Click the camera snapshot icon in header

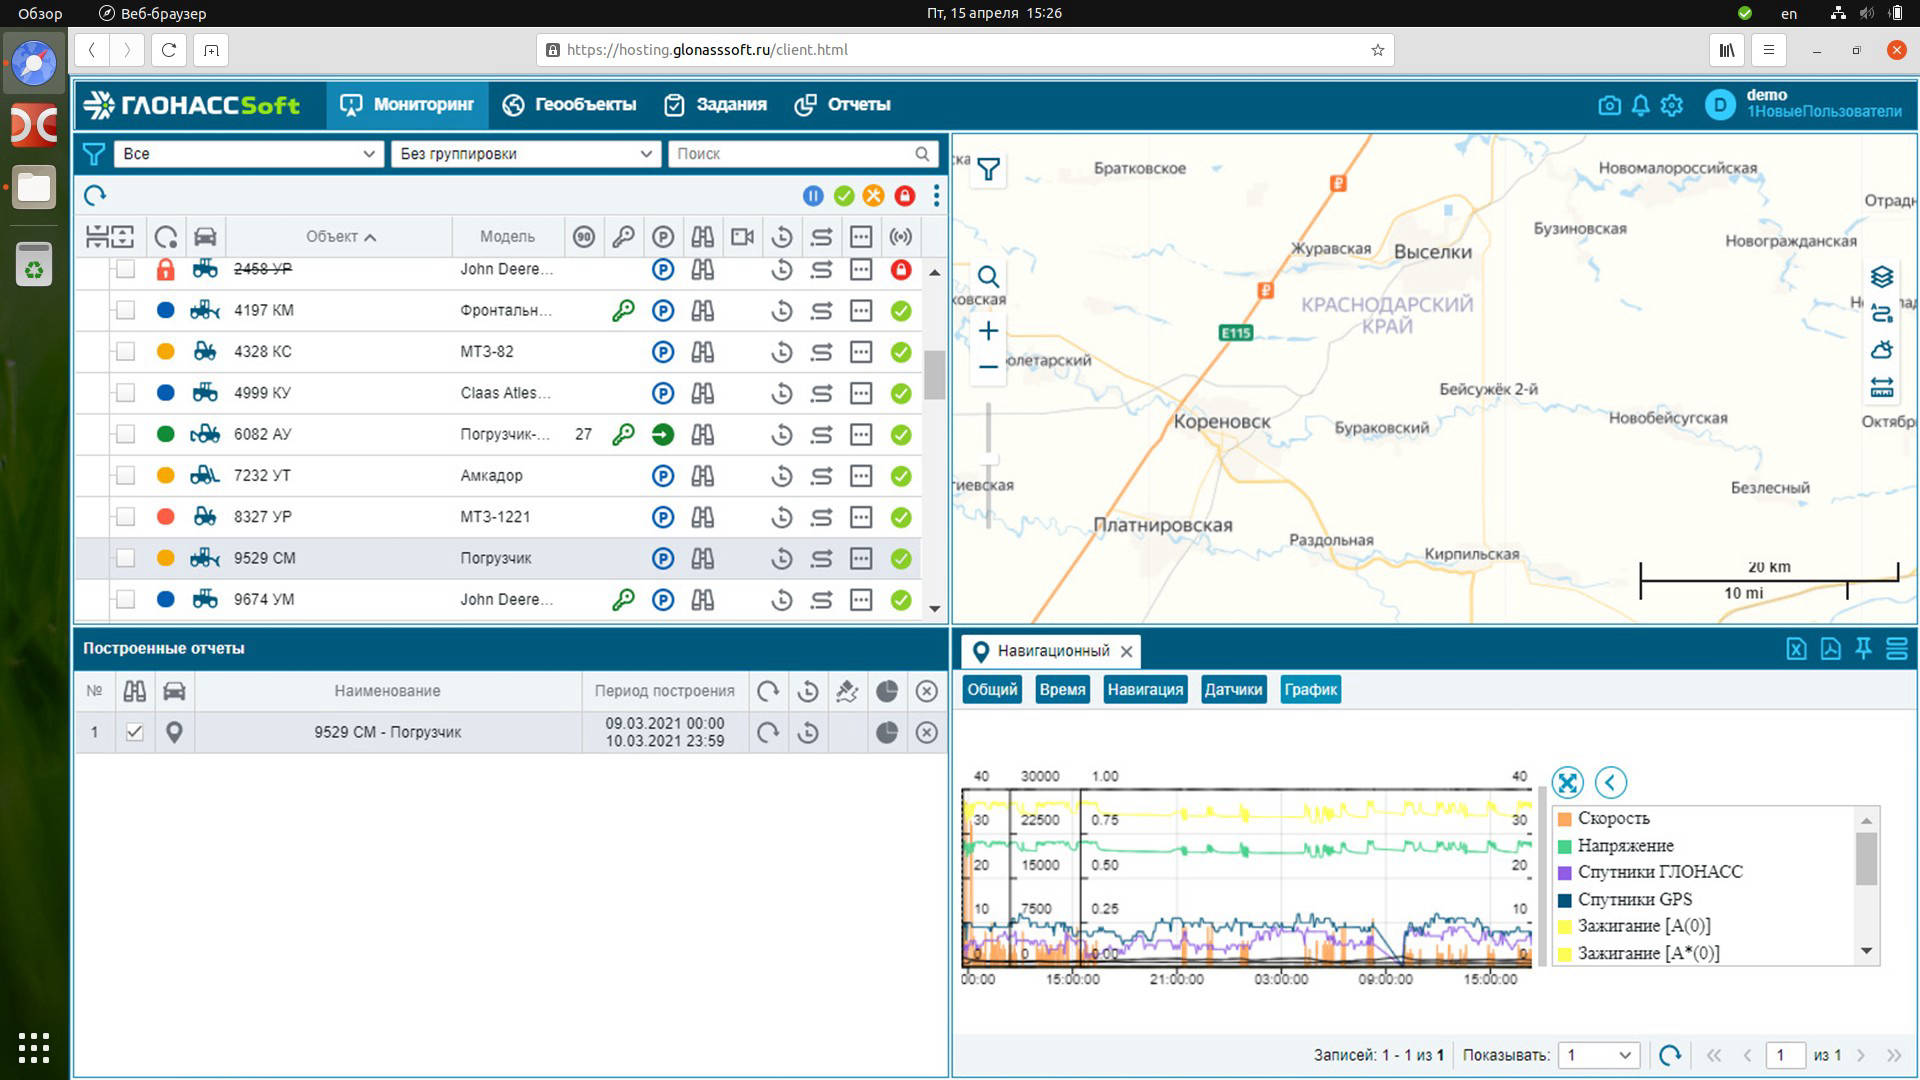1609,105
